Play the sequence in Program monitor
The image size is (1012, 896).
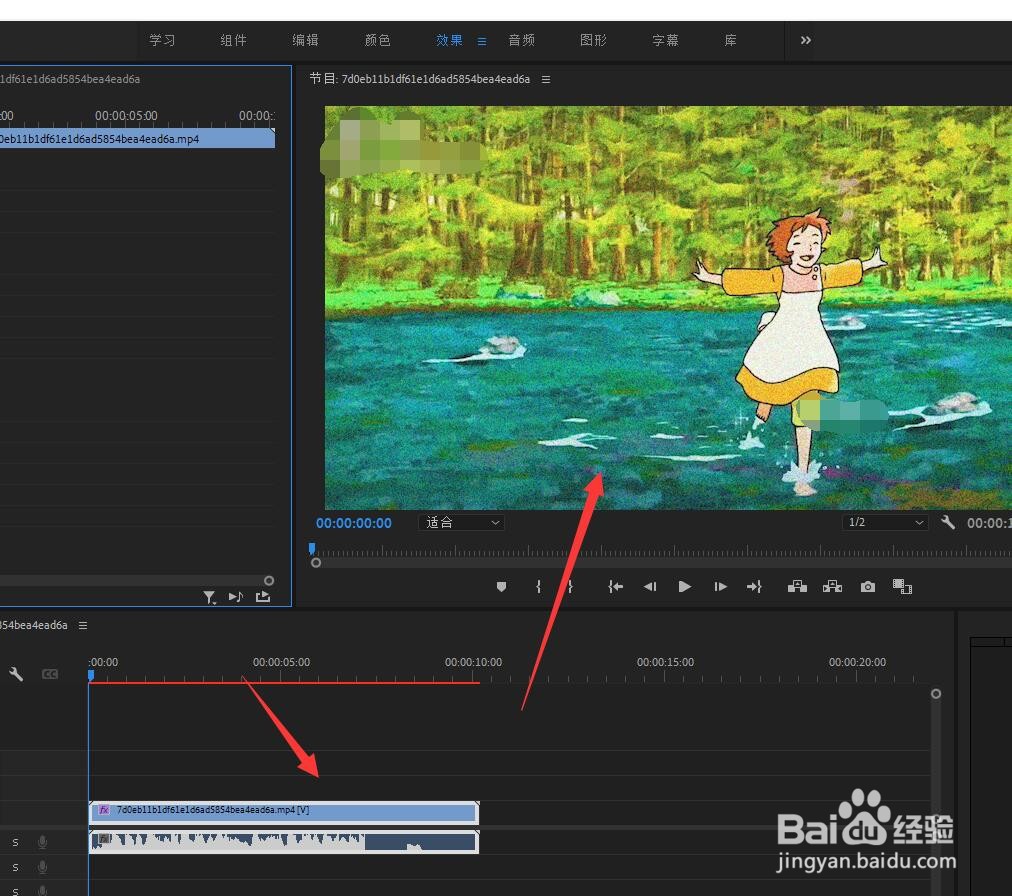coord(685,586)
